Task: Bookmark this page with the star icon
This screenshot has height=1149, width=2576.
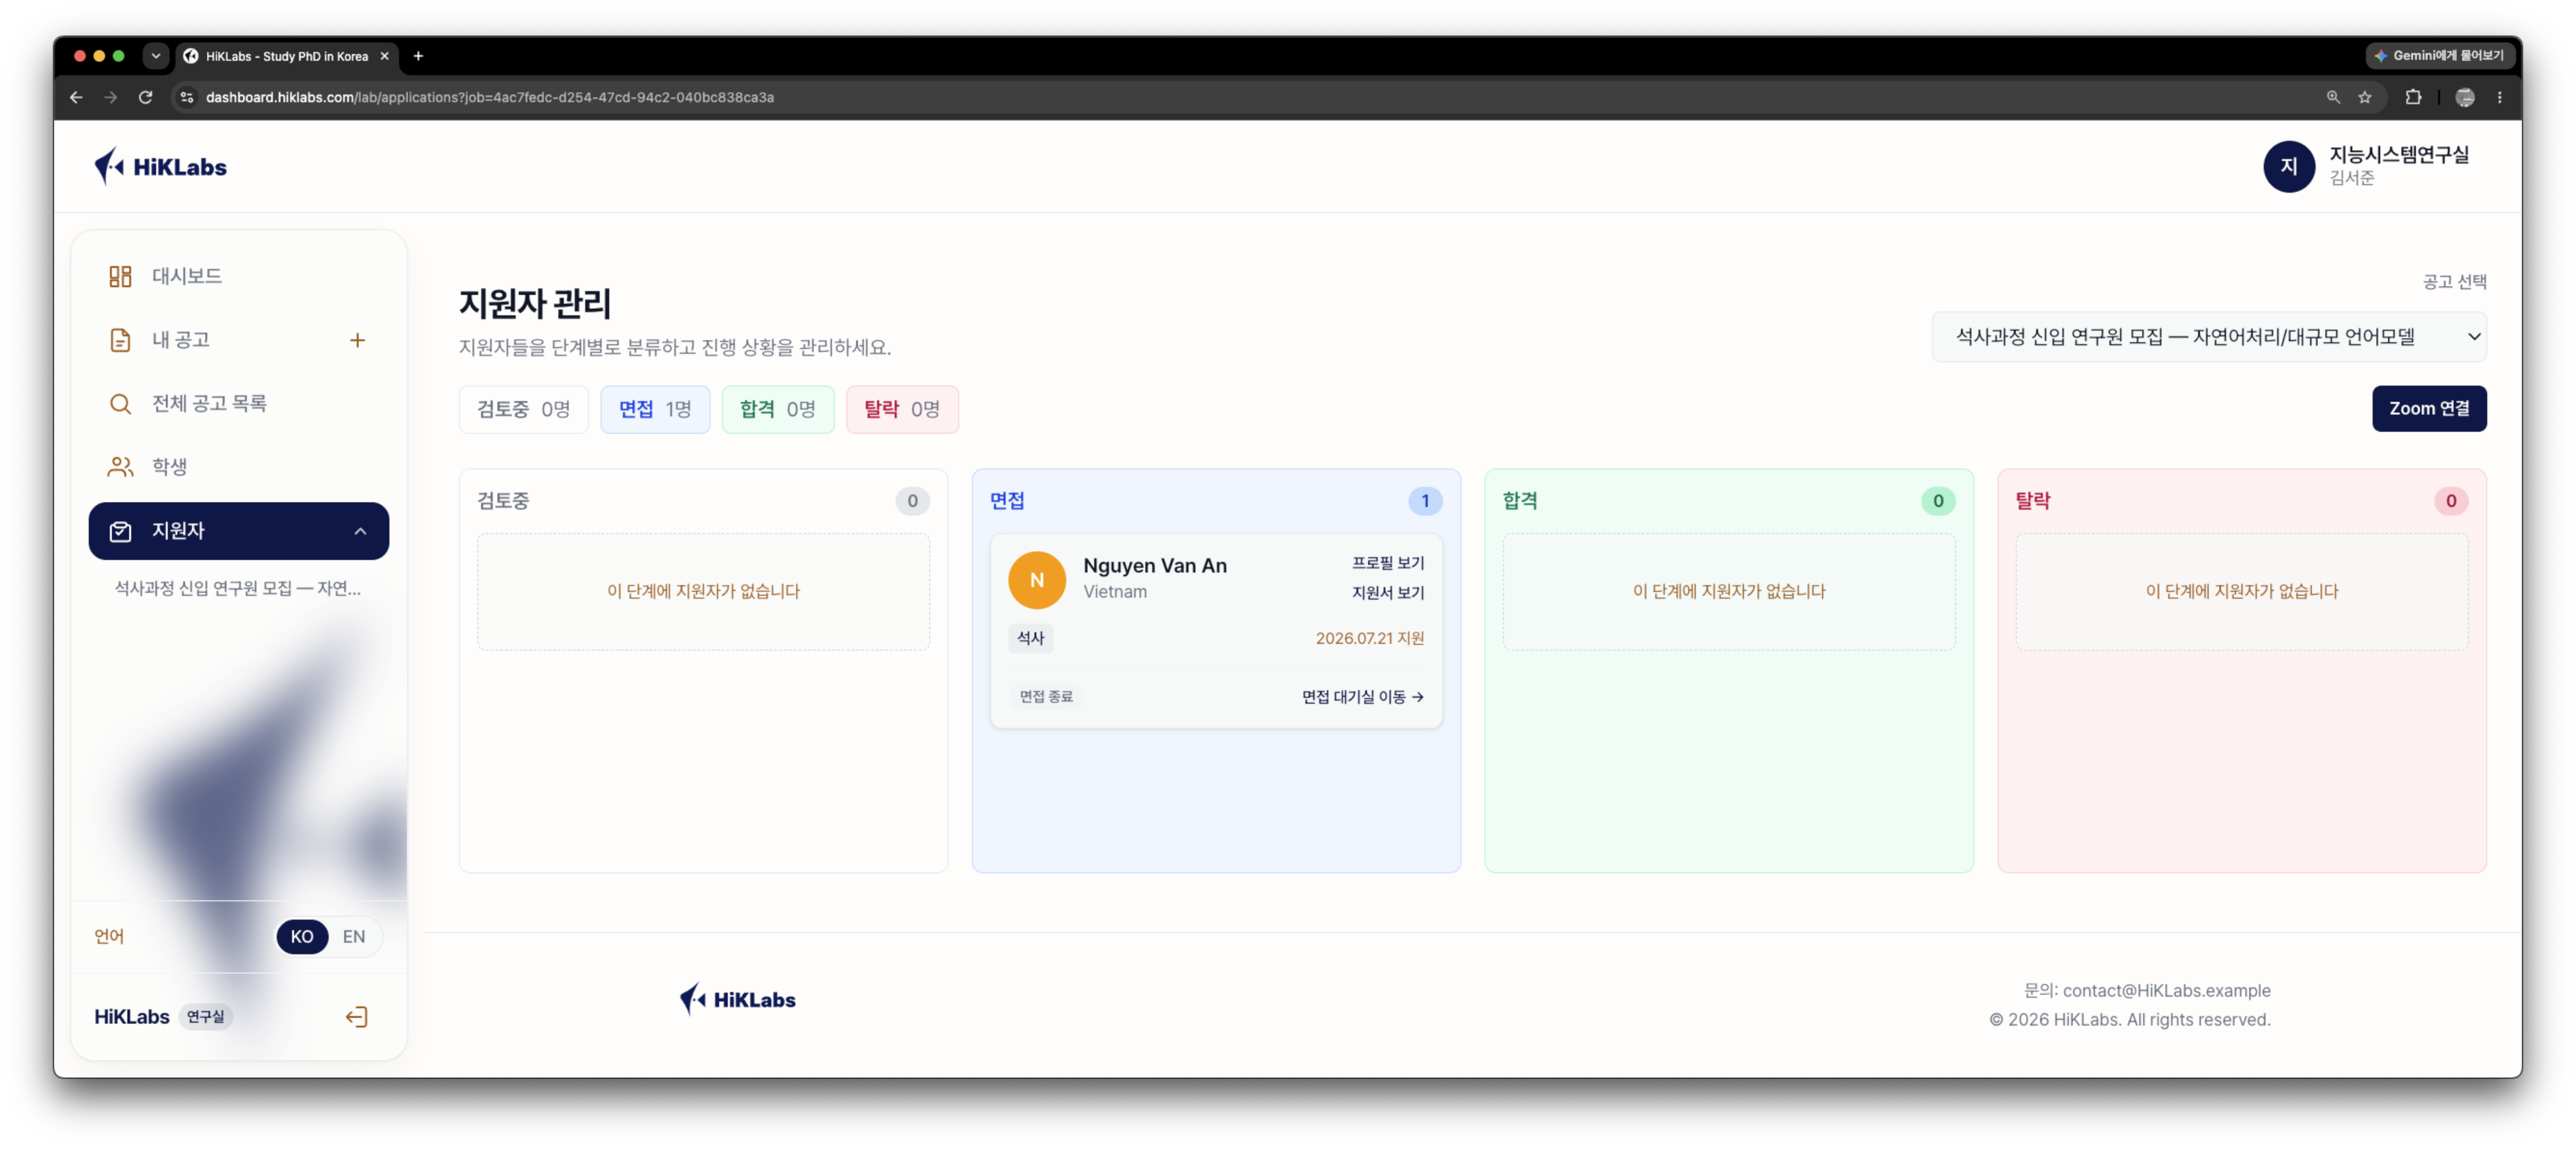Action: pyautogui.click(x=2364, y=97)
